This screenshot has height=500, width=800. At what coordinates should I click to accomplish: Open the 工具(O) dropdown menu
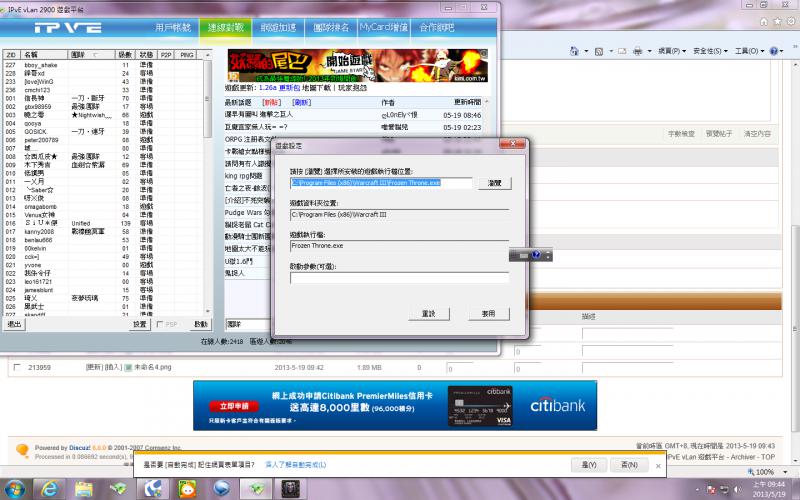(x=749, y=51)
